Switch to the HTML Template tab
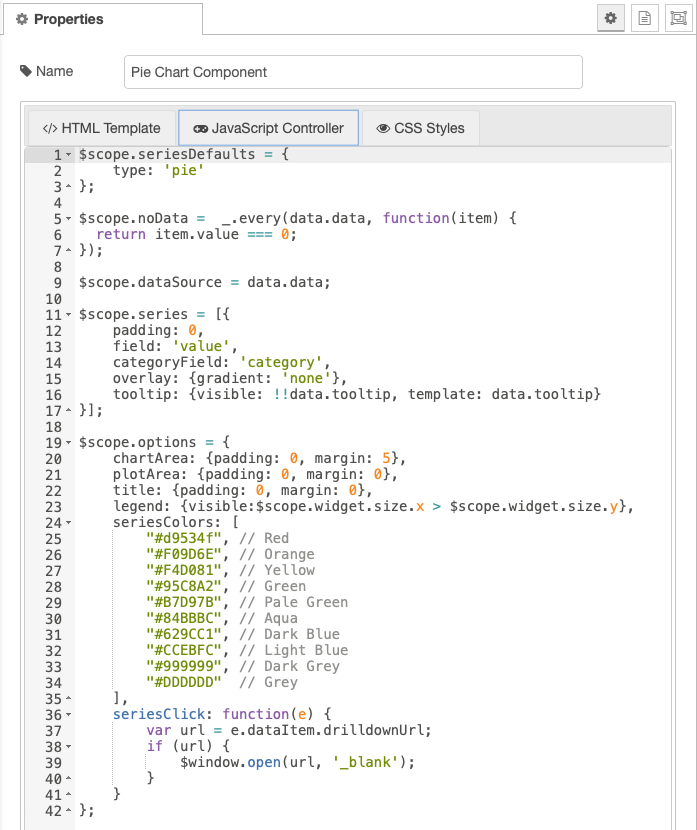The image size is (697, 830). 102,128
